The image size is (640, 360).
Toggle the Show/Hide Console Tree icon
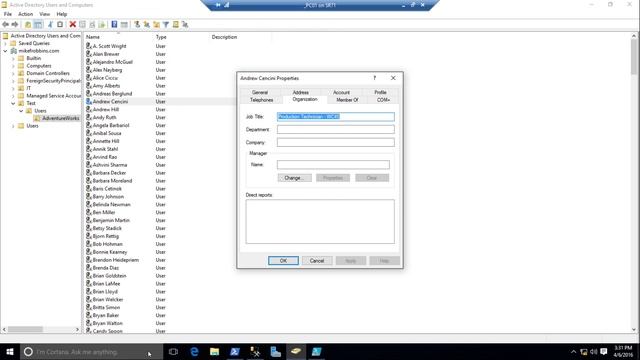coord(38,24)
